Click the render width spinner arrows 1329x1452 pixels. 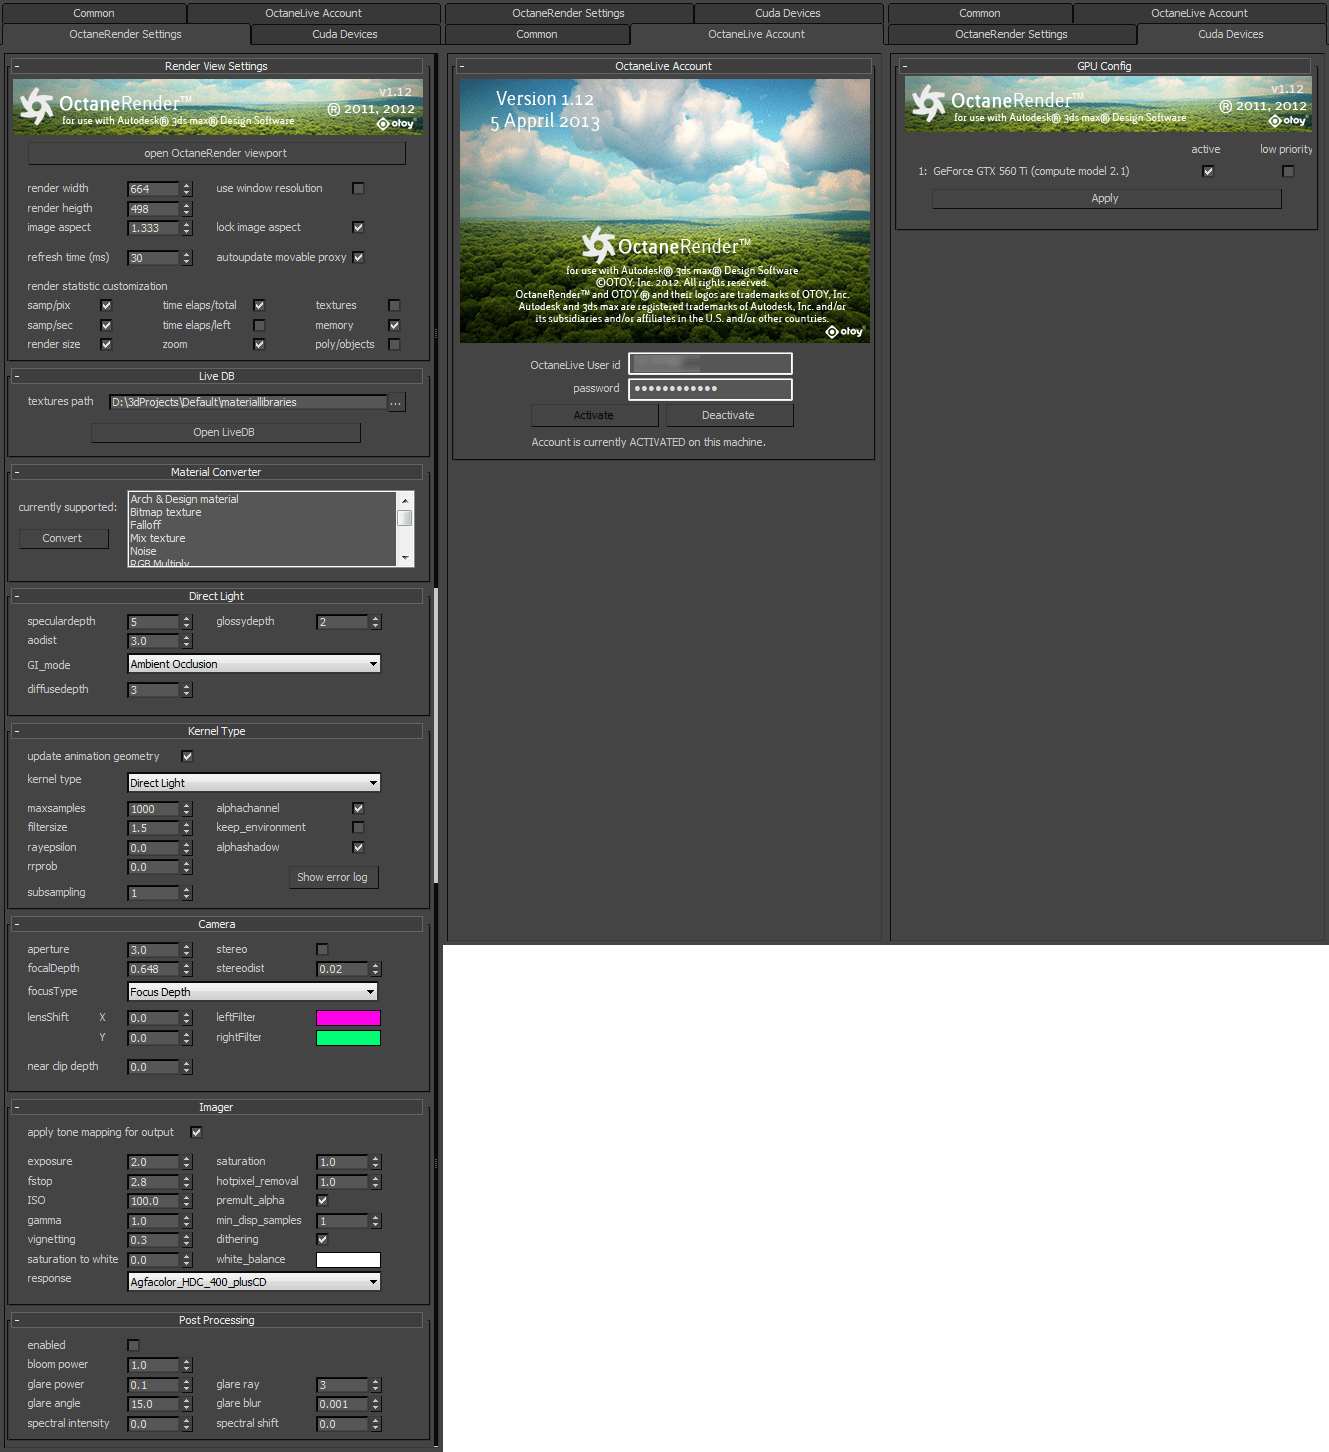point(186,189)
